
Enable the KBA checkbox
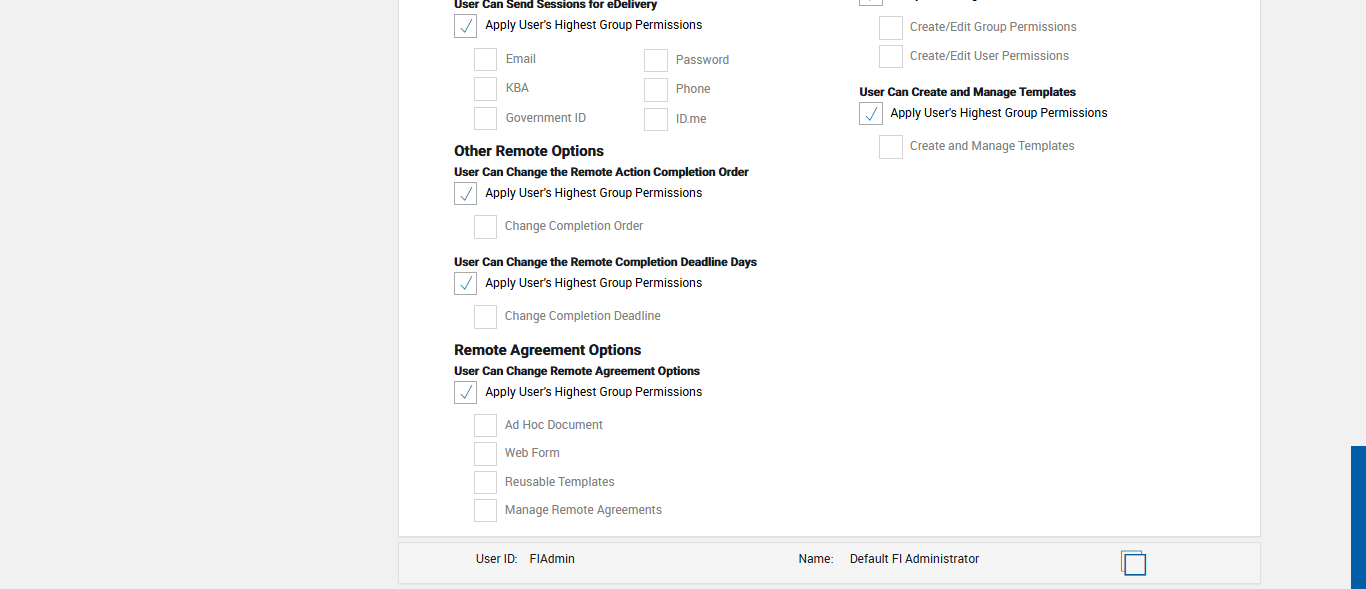point(485,89)
